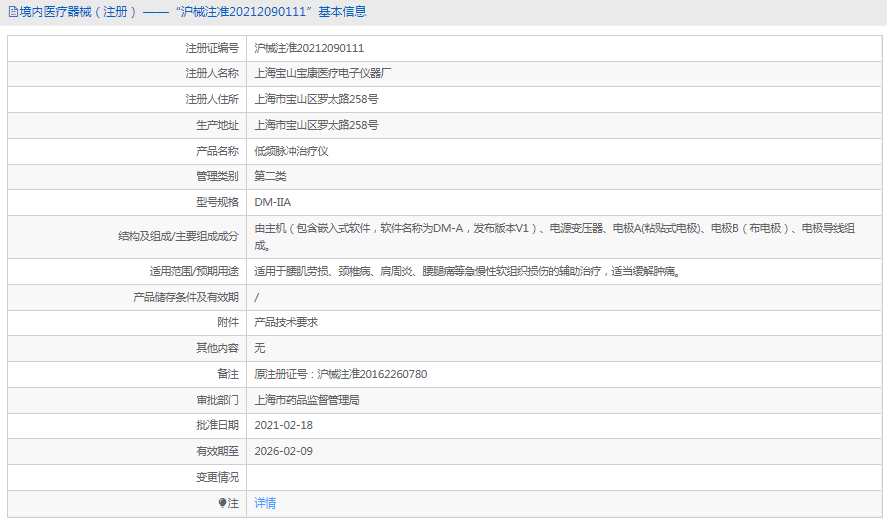Click the 结构及组成/主要组成成分 label
This screenshot has width=887, height=521.
click(178, 236)
